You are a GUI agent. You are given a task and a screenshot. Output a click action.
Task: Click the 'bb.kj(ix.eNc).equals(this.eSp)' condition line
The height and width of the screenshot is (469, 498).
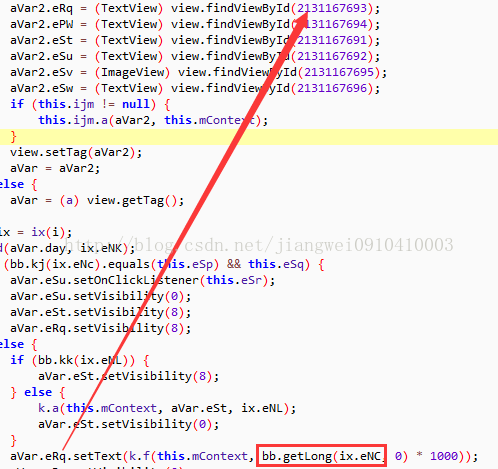coord(164,264)
